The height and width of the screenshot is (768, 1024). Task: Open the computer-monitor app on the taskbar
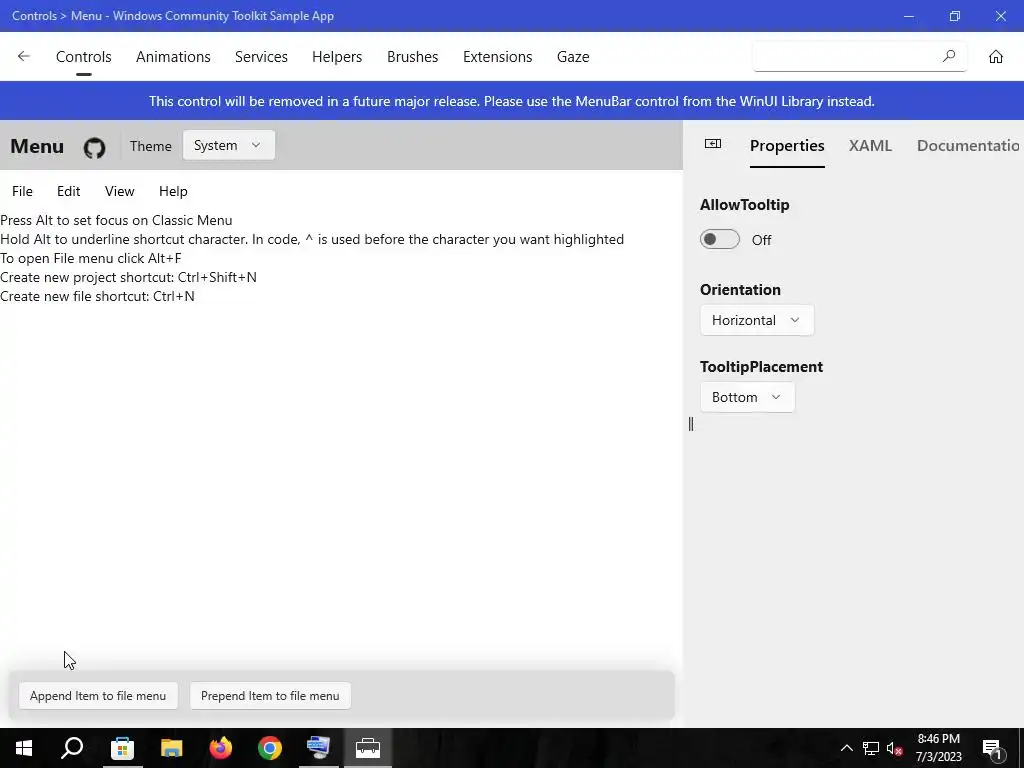[319, 748]
